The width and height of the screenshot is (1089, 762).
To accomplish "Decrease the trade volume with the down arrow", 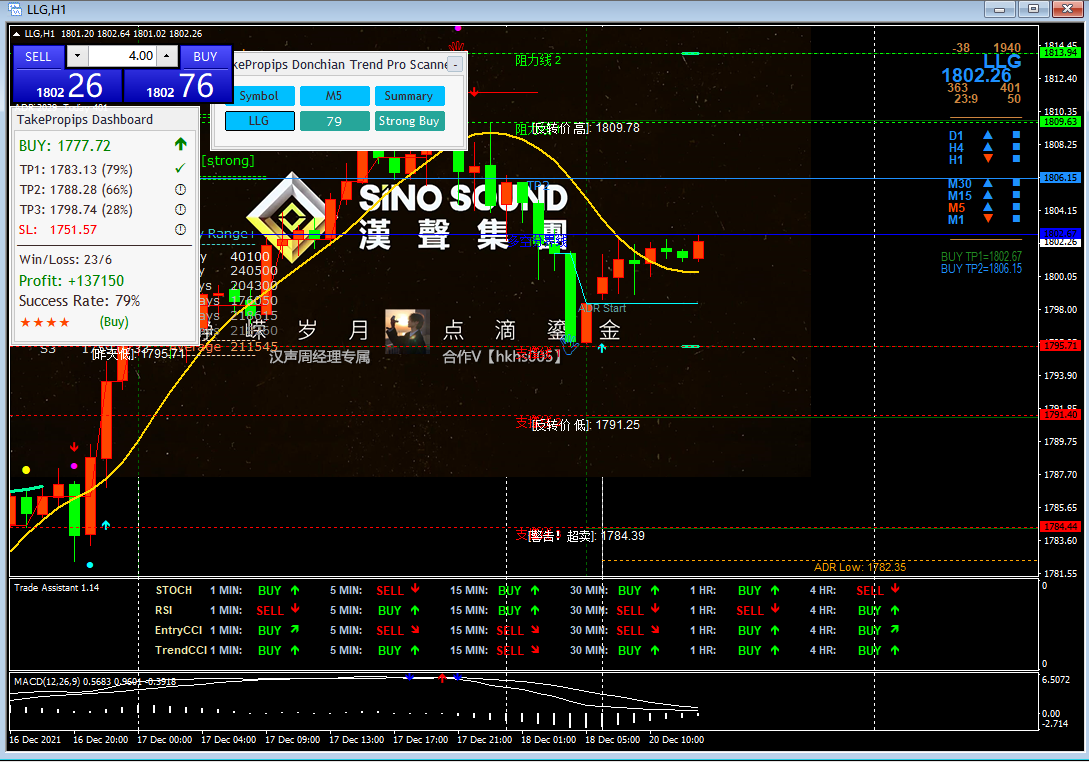I will click(x=77, y=56).
